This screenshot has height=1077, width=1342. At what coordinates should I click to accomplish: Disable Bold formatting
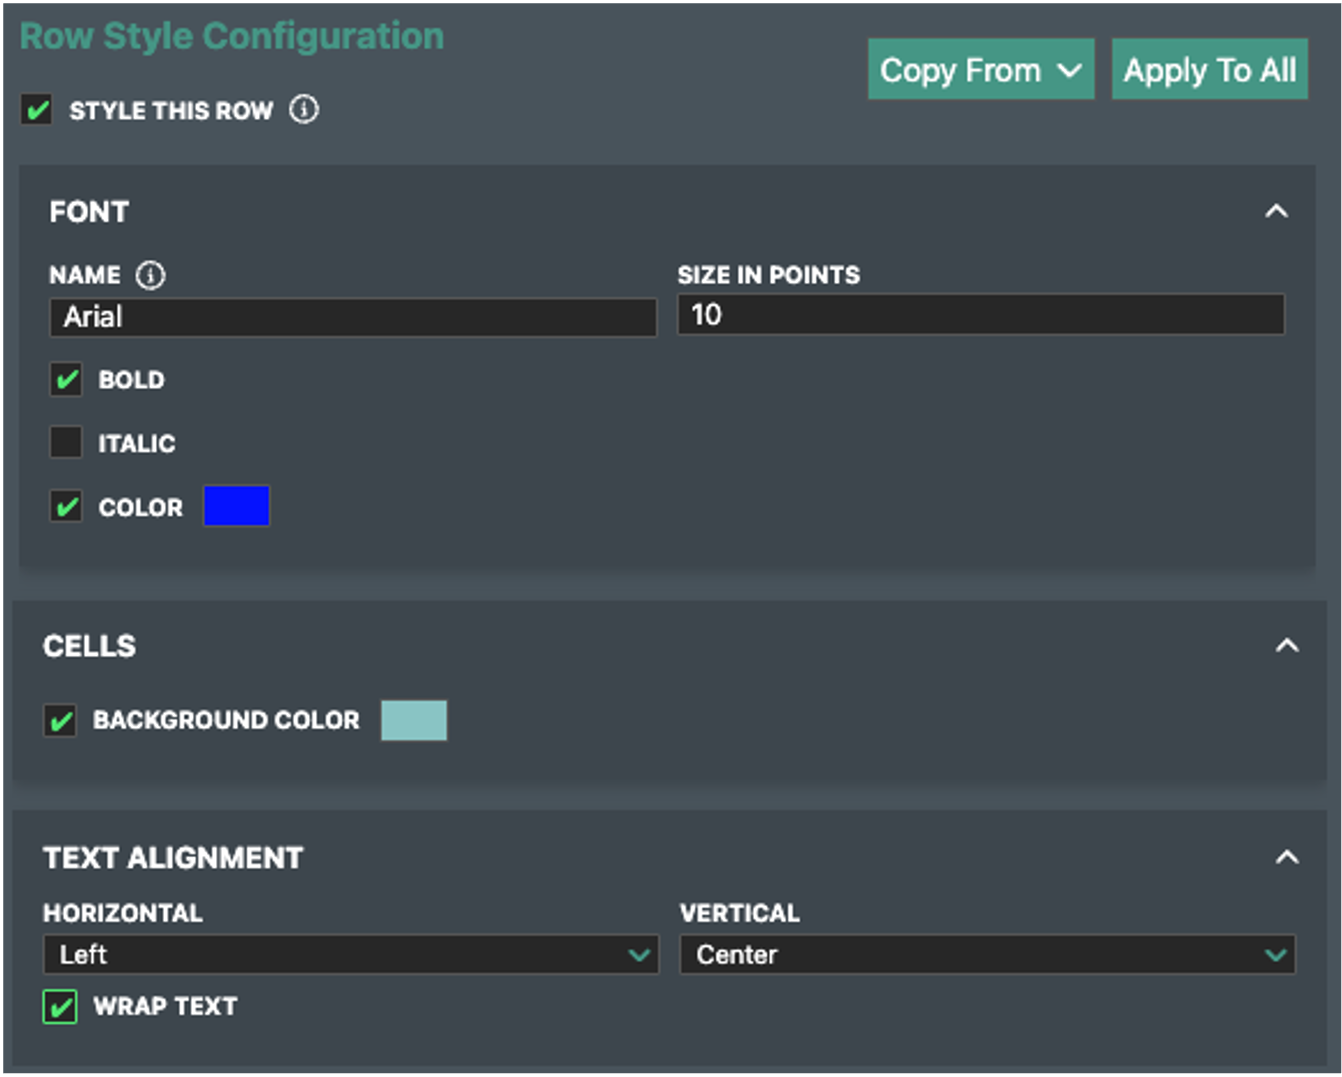(66, 380)
